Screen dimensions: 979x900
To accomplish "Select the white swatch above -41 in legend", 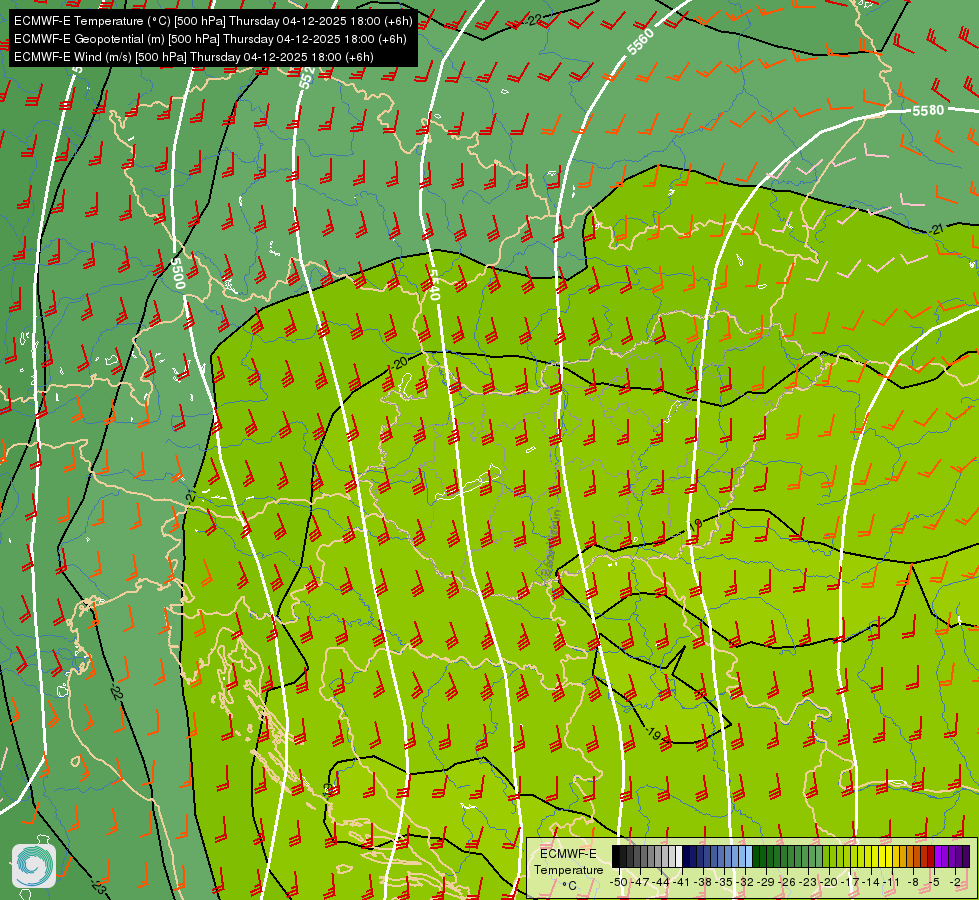I will (679, 856).
